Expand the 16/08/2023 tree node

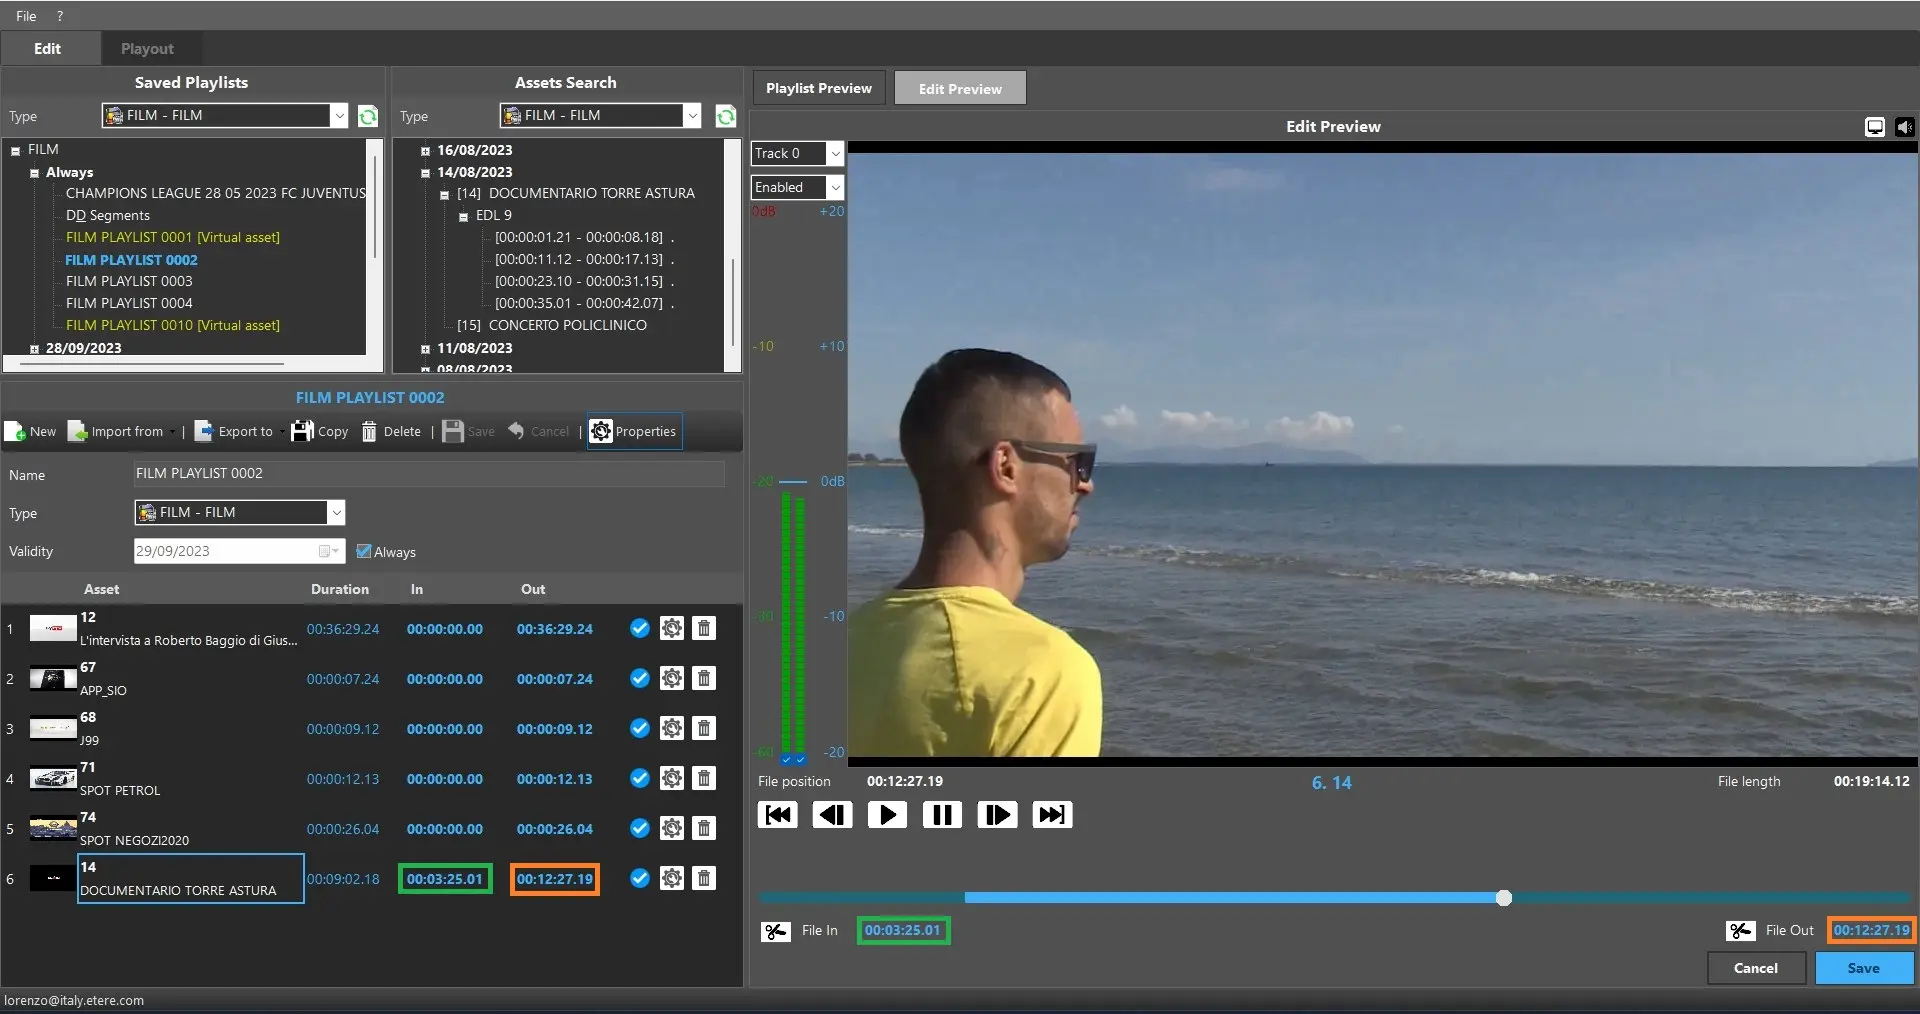(x=425, y=151)
